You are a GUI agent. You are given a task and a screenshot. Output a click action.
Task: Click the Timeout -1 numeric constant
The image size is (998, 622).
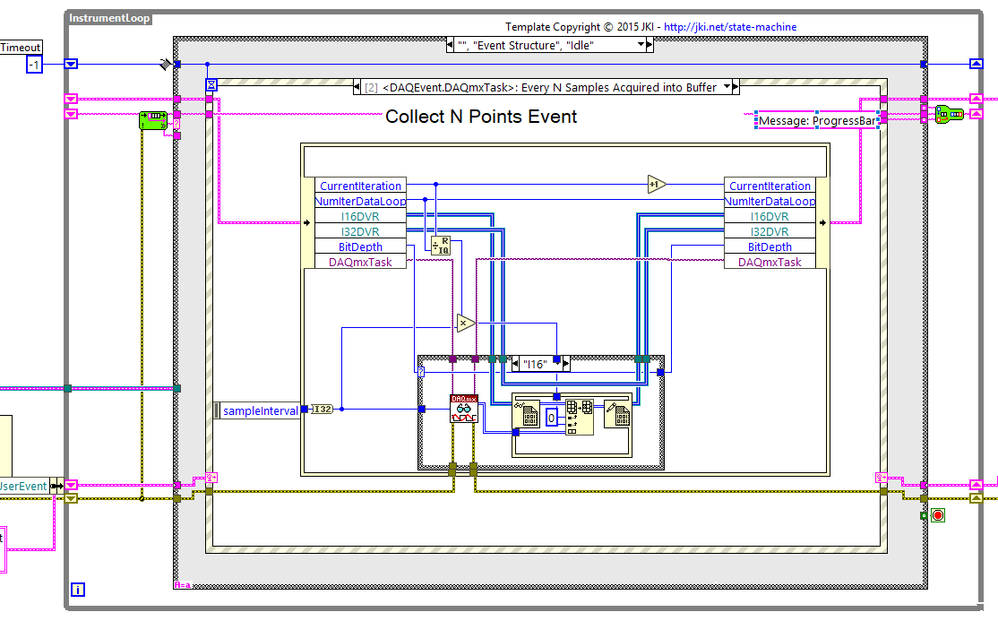(x=34, y=64)
